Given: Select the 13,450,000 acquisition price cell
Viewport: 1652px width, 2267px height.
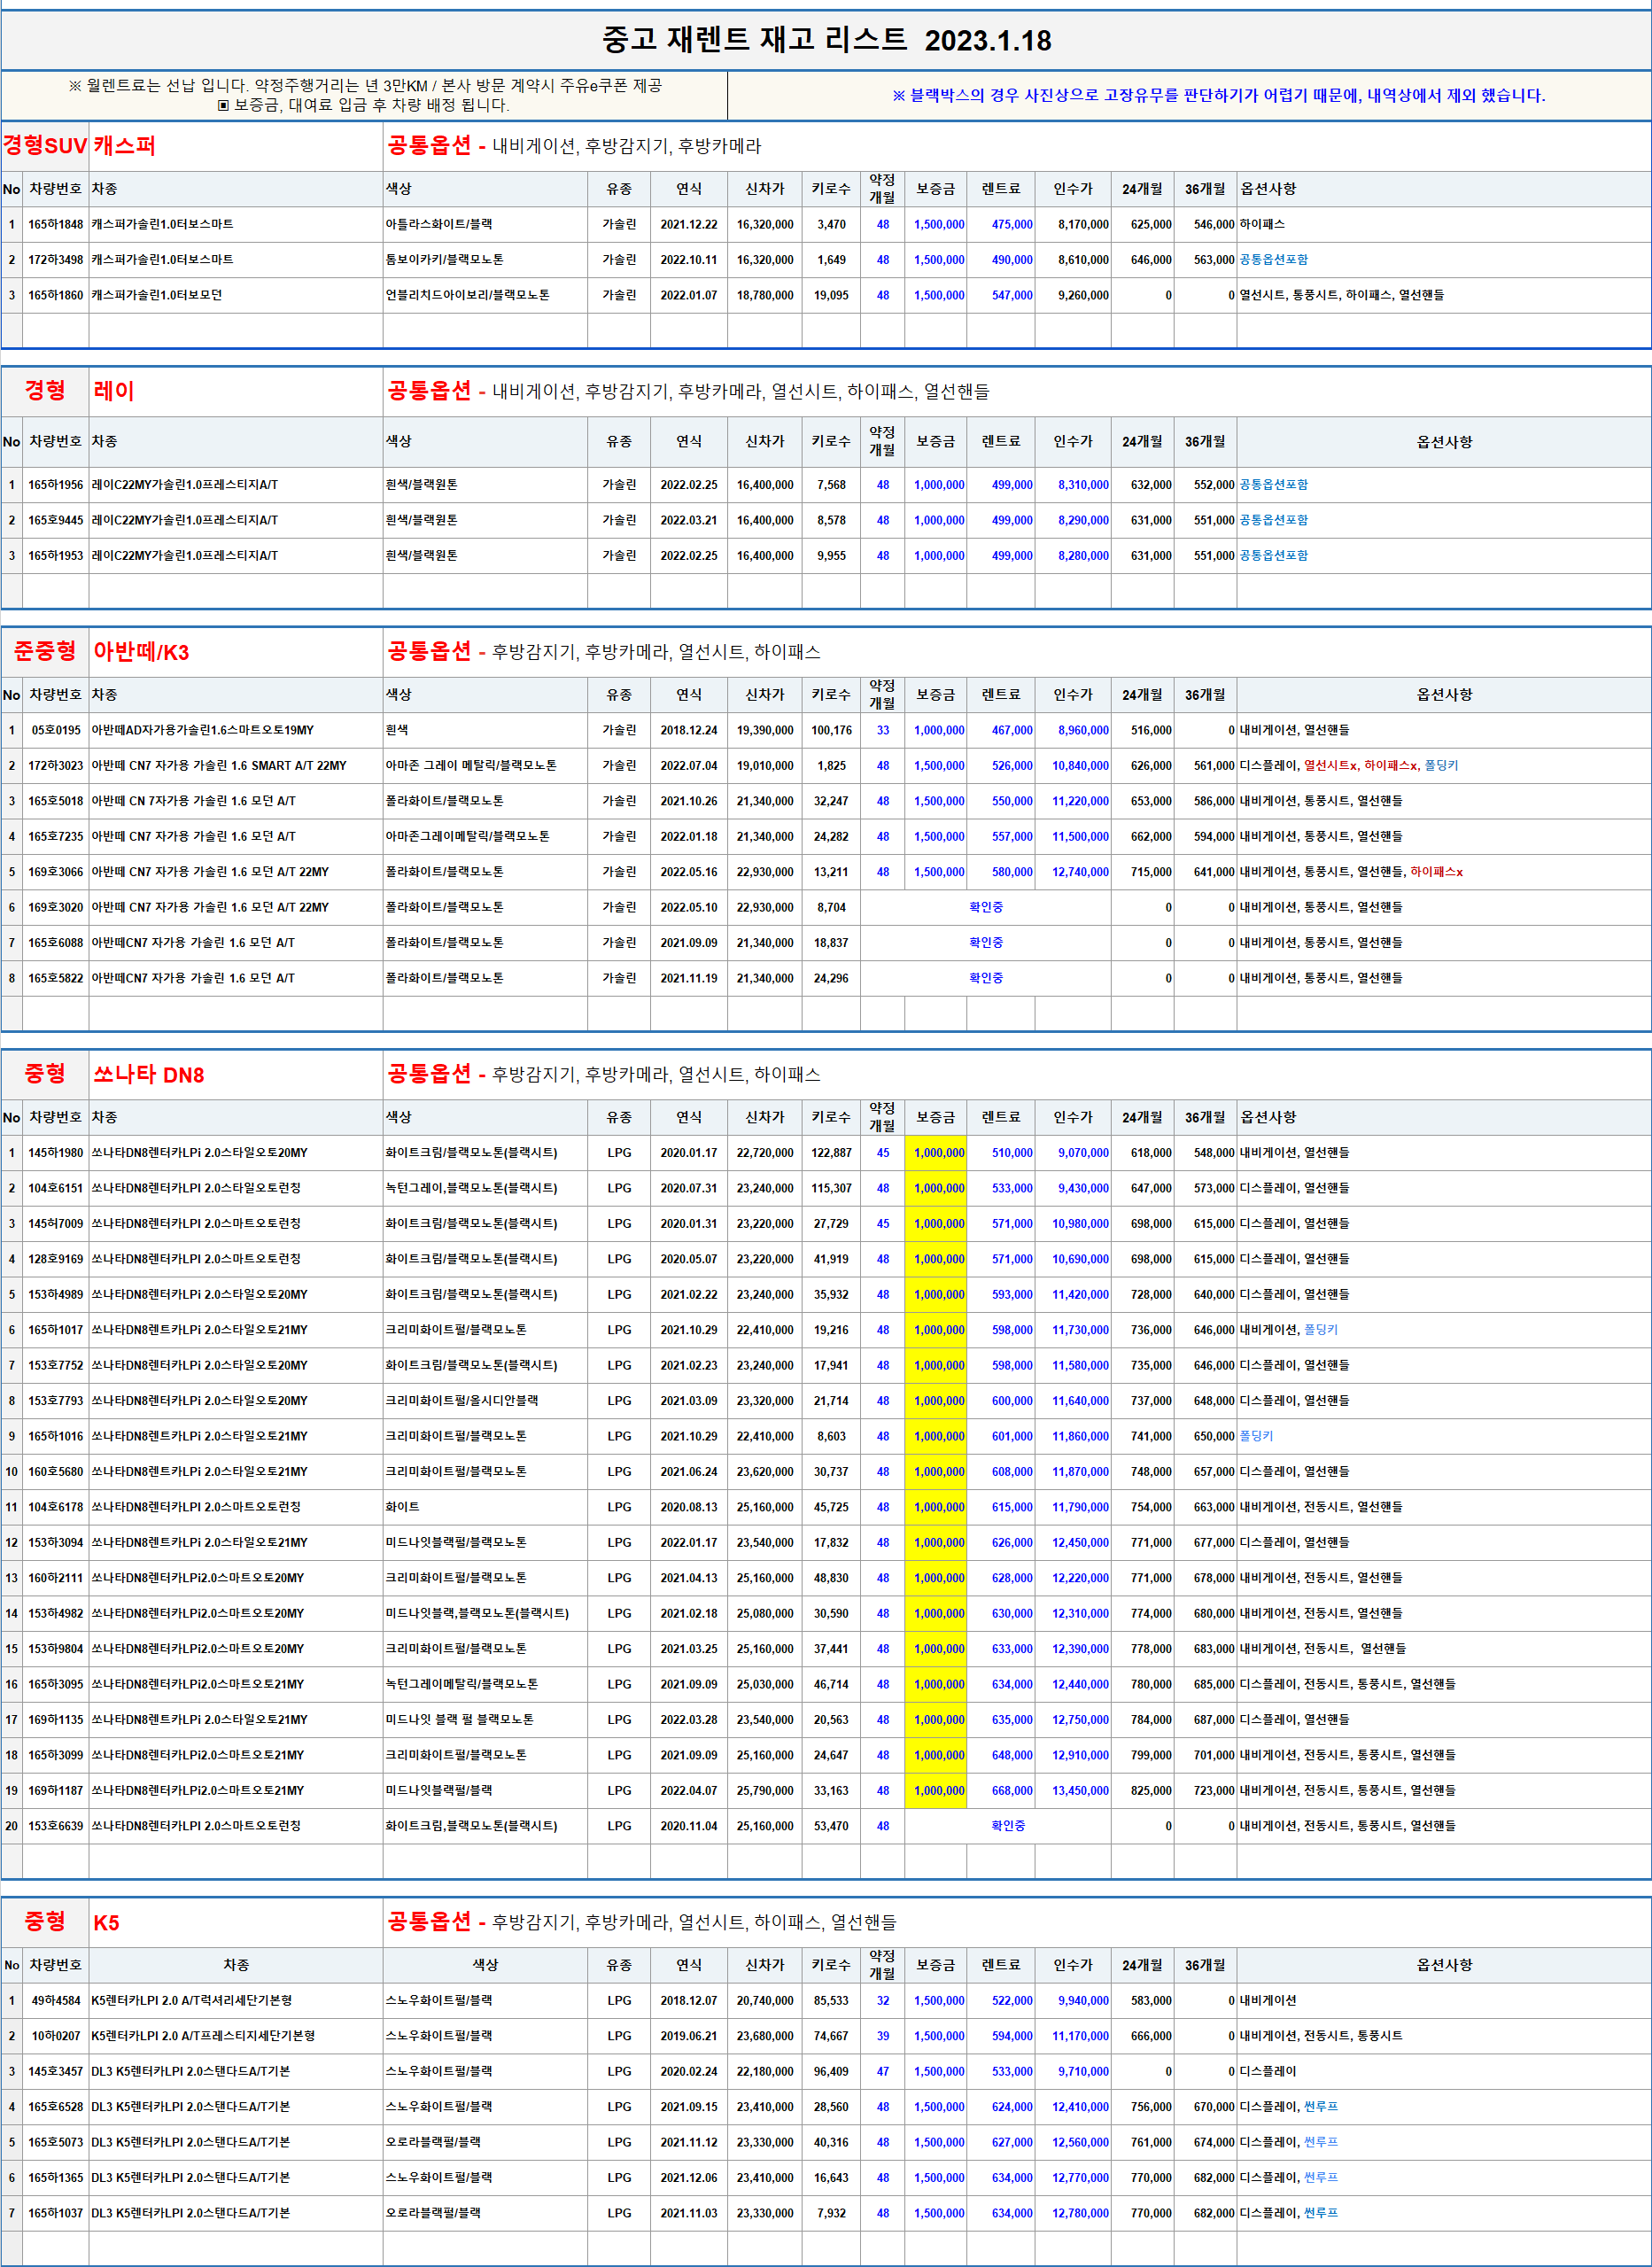Looking at the screenshot, I should tap(1079, 1791).
